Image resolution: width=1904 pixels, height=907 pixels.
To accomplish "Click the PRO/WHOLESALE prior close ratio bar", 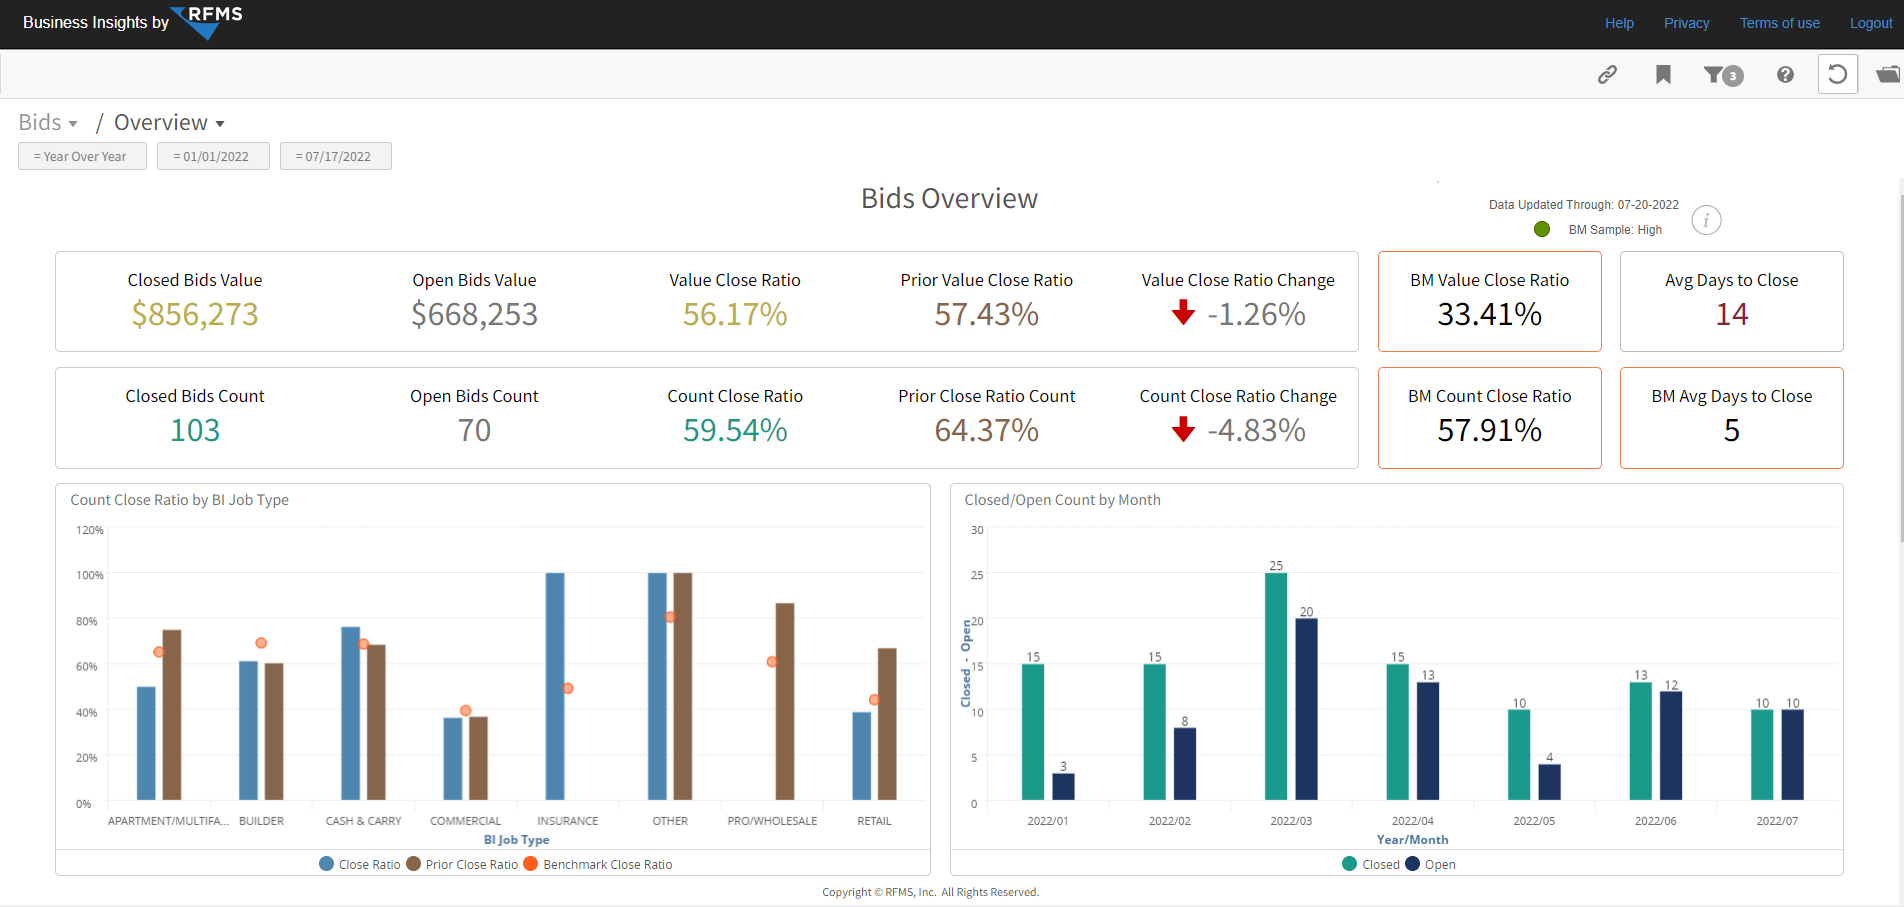I will [785, 701].
